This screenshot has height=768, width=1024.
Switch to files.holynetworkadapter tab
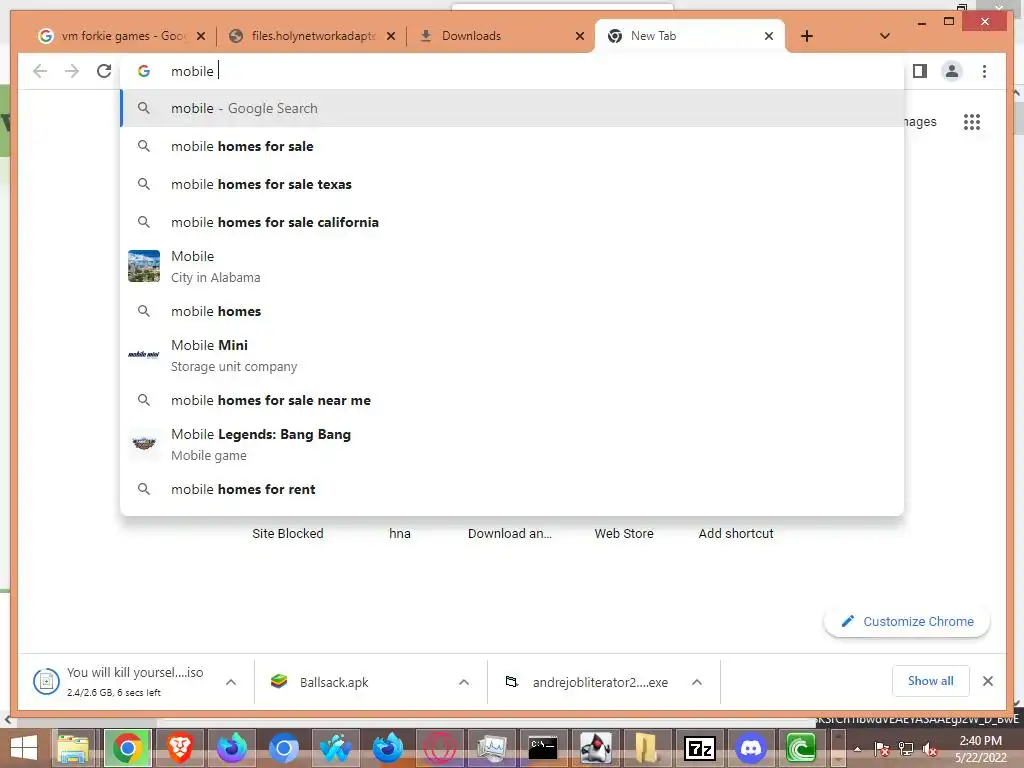[x=312, y=36]
